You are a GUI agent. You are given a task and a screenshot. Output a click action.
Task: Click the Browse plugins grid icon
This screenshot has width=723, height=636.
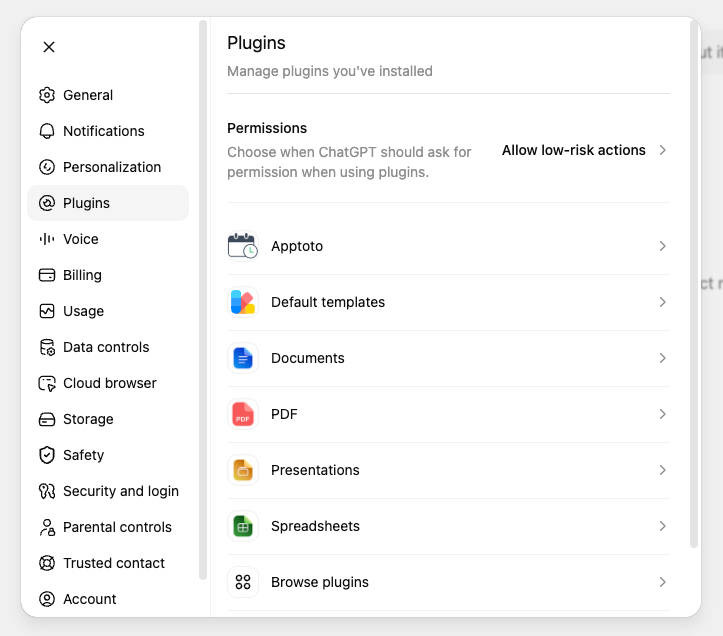[243, 582]
